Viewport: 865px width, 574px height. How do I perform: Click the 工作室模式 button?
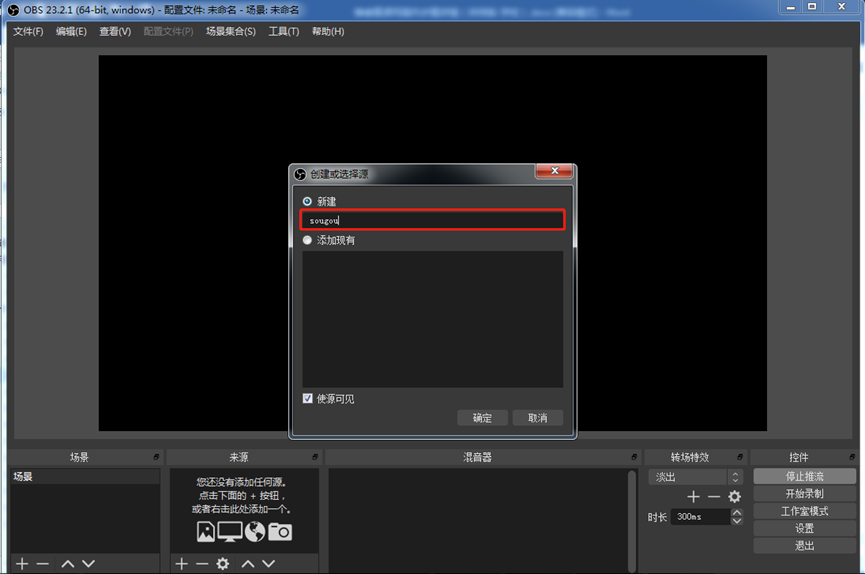805,511
